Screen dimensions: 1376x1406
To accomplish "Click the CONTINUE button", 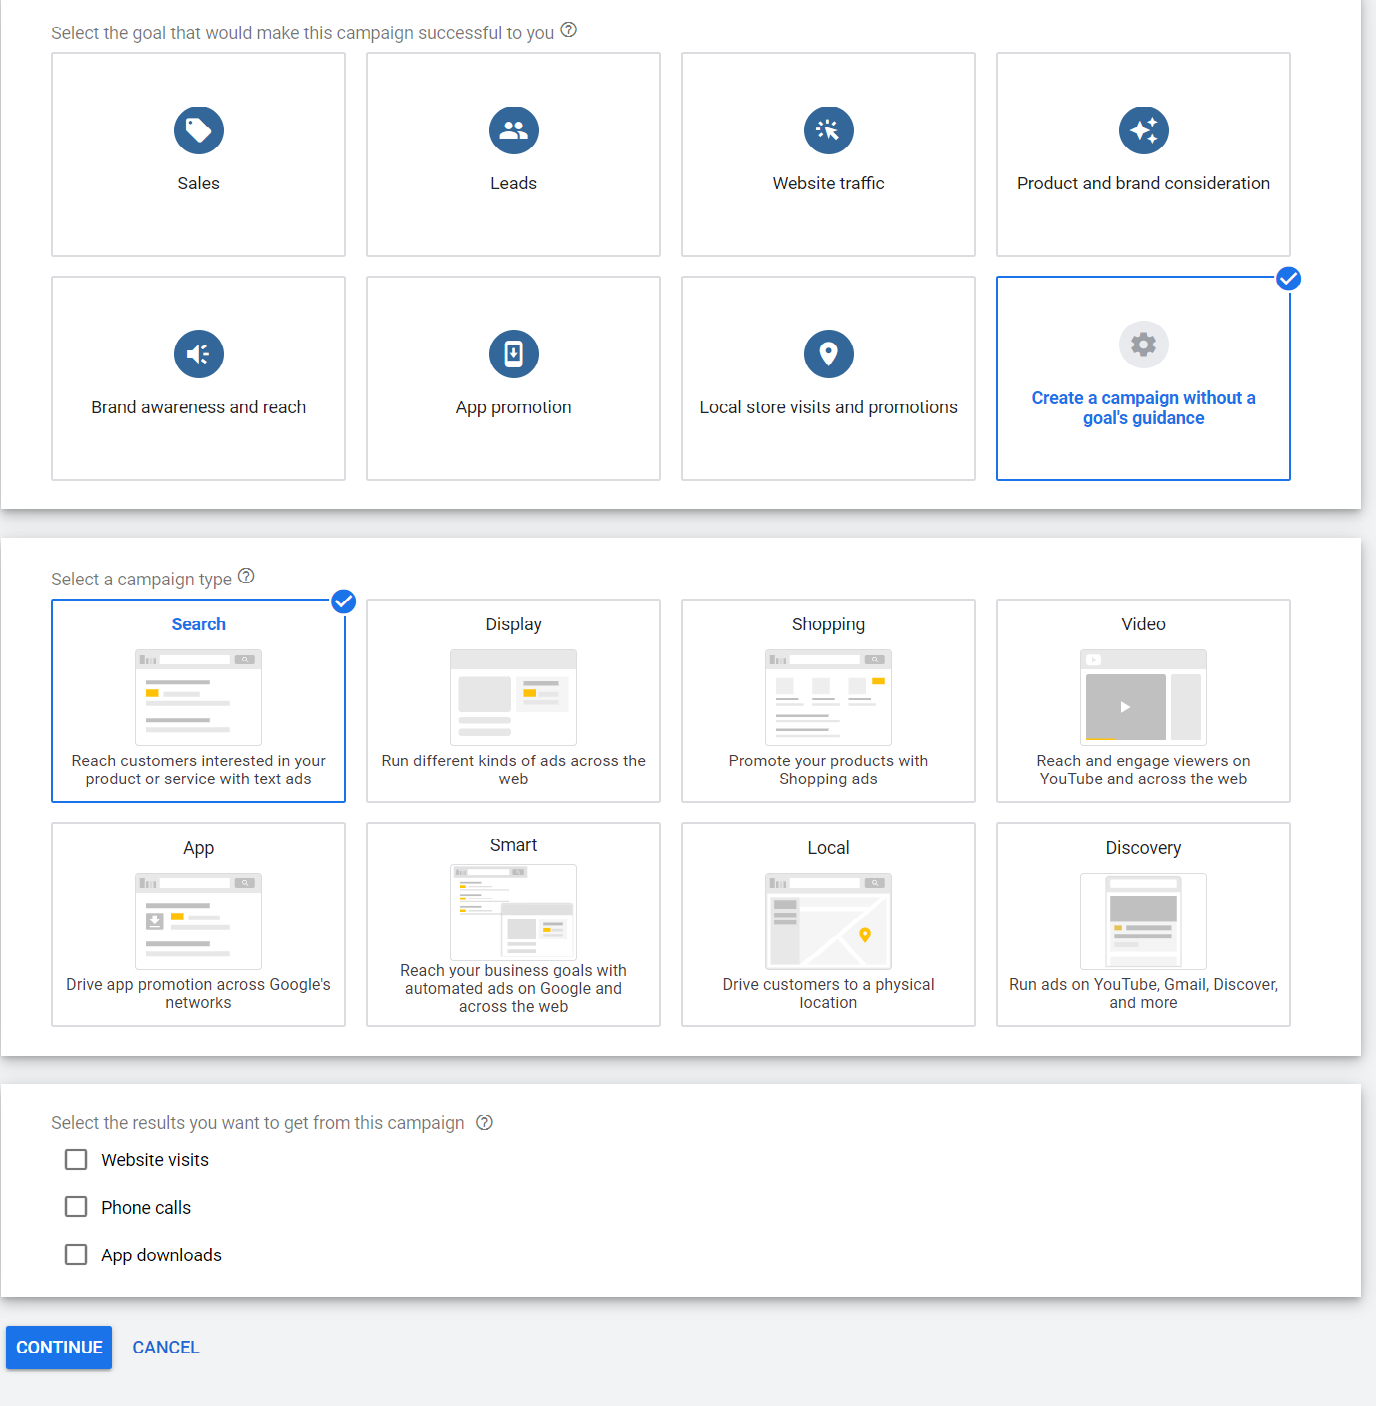I will tap(58, 1347).
